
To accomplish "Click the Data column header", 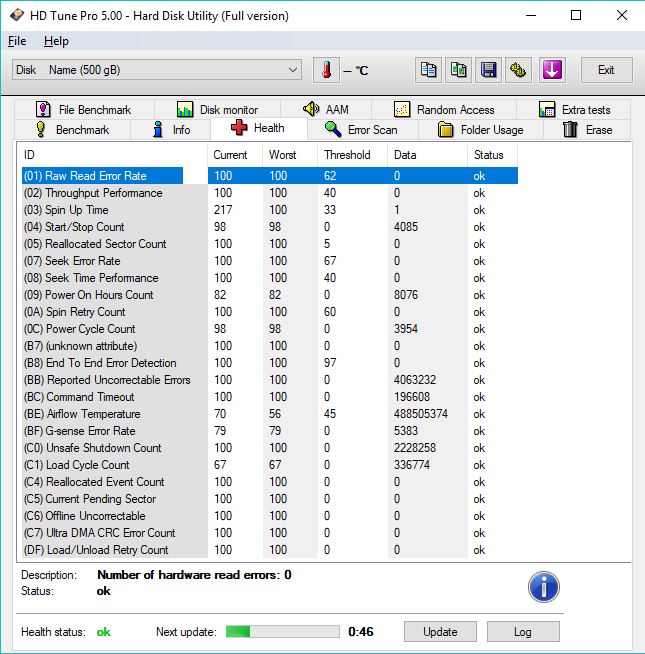I will (x=428, y=155).
